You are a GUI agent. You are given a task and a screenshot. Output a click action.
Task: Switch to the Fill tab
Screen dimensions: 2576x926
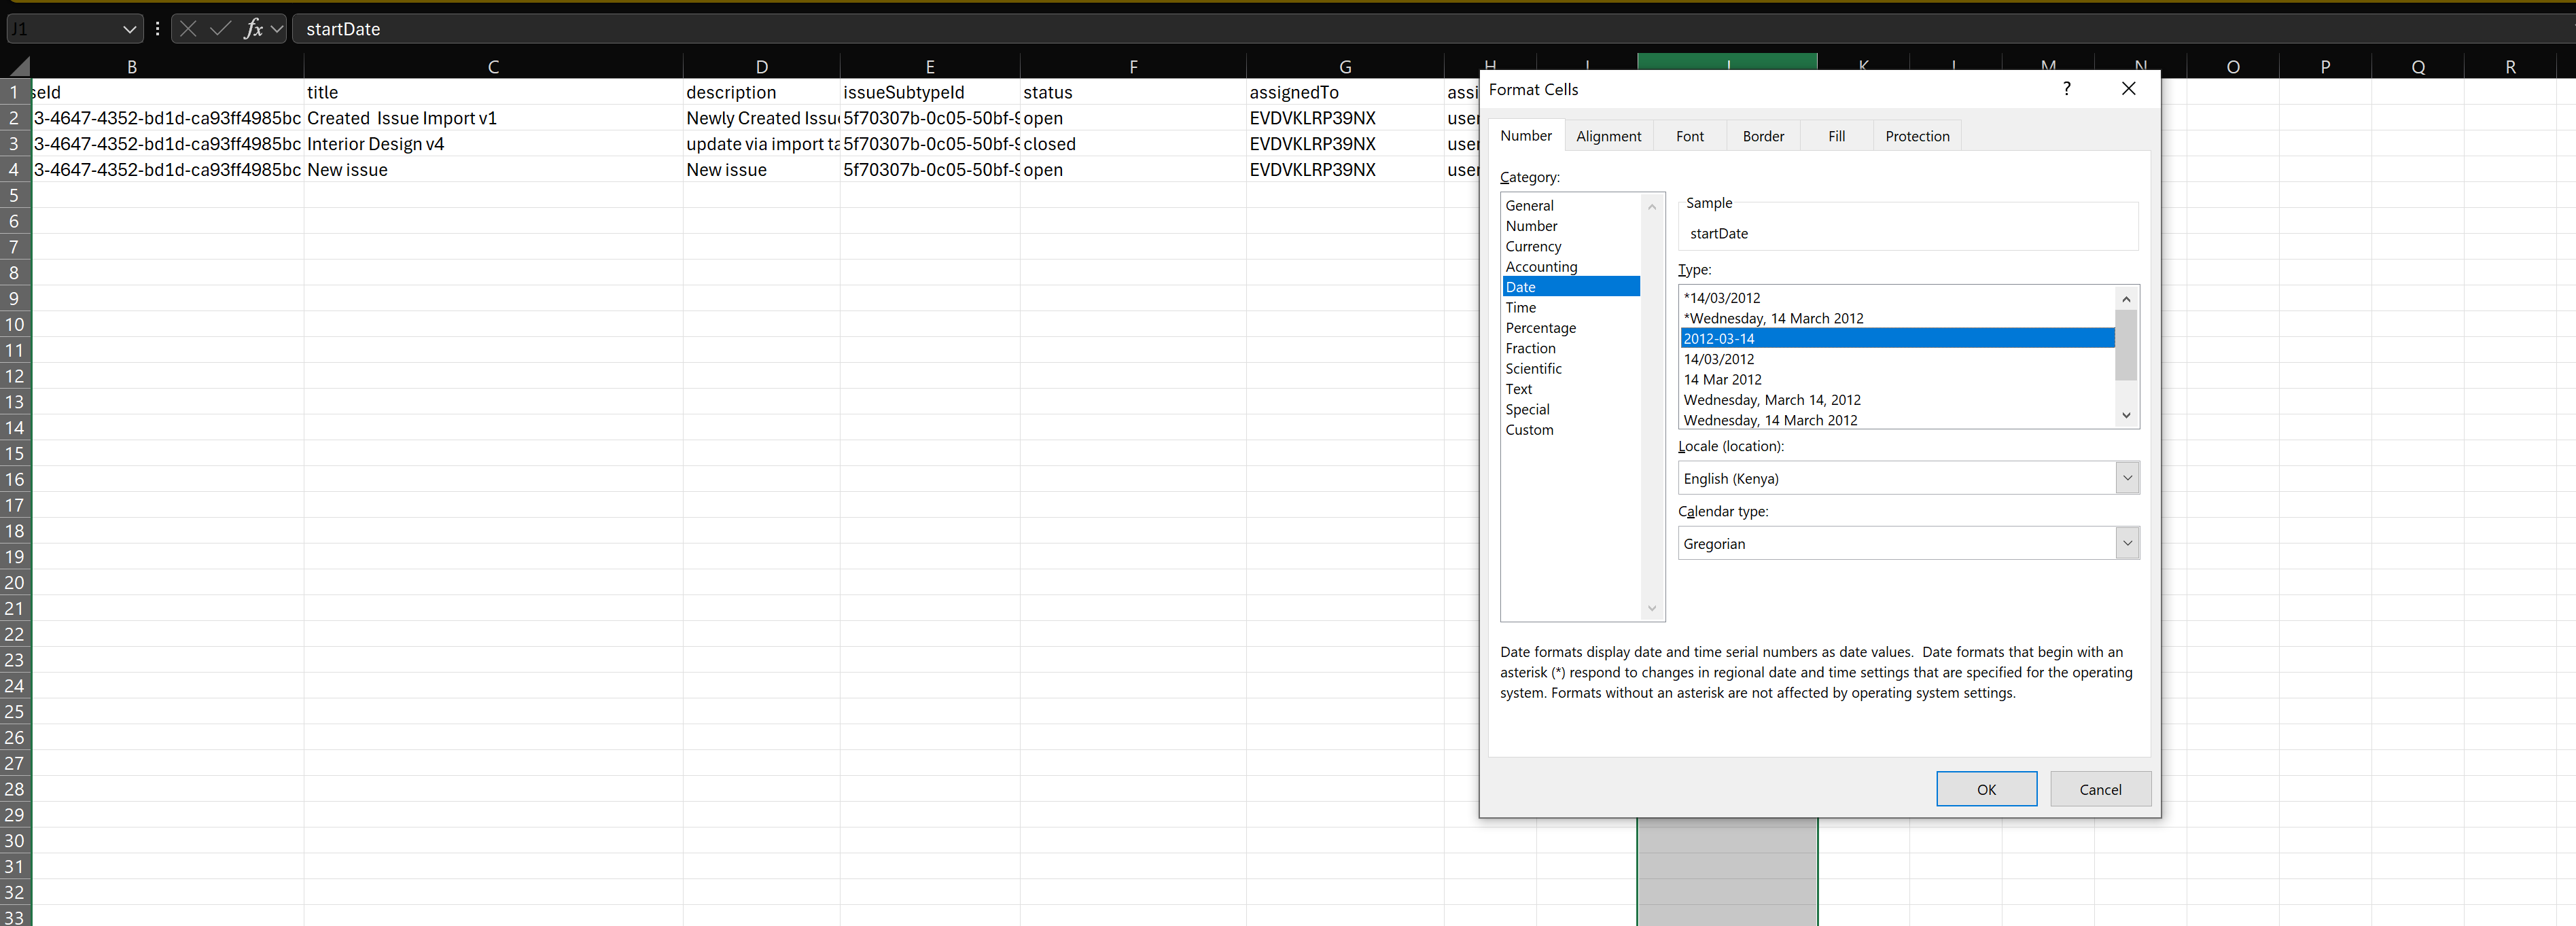(x=1836, y=136)
